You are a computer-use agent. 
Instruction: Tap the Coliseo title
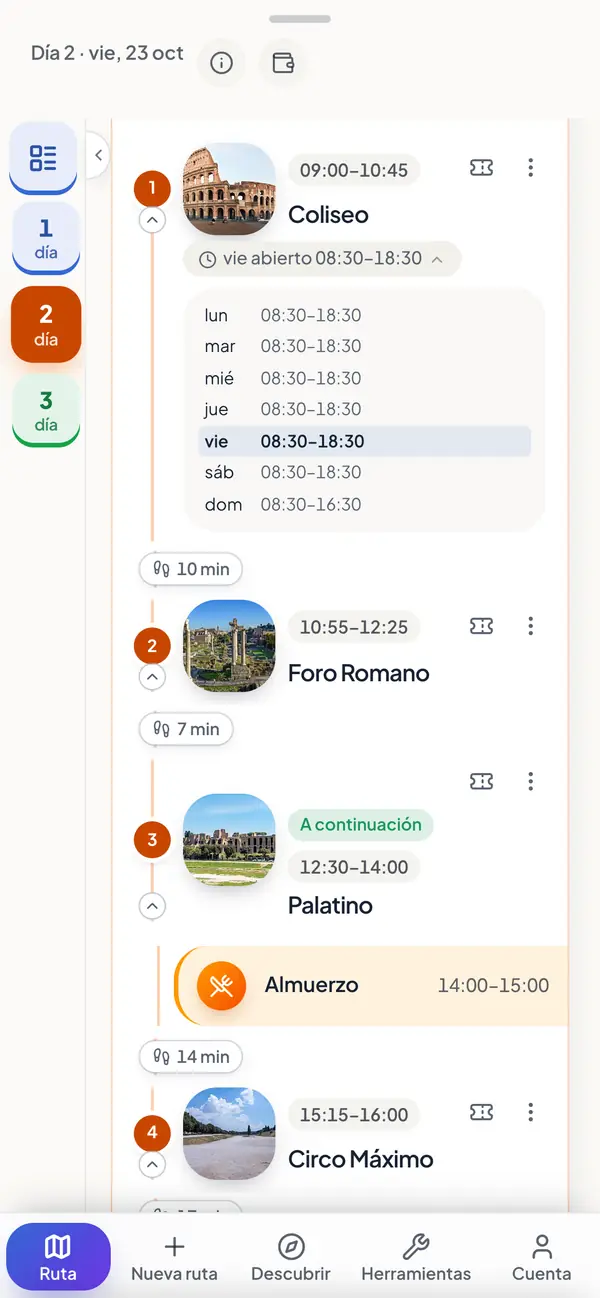coord(328,215)
